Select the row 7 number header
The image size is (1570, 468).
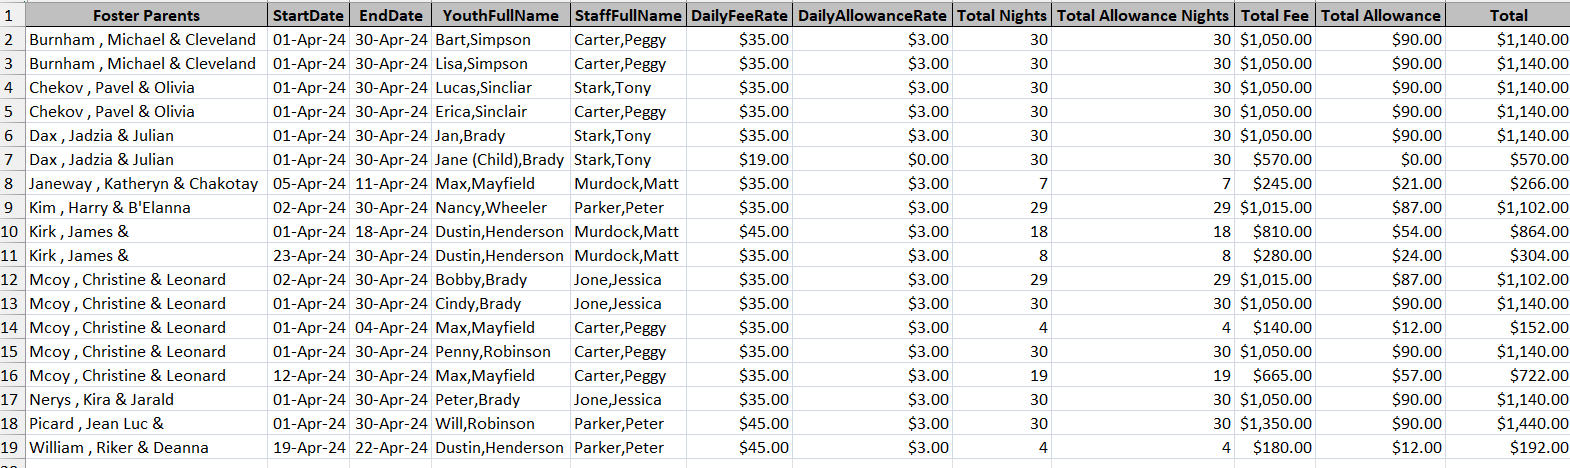click(9, 160)
